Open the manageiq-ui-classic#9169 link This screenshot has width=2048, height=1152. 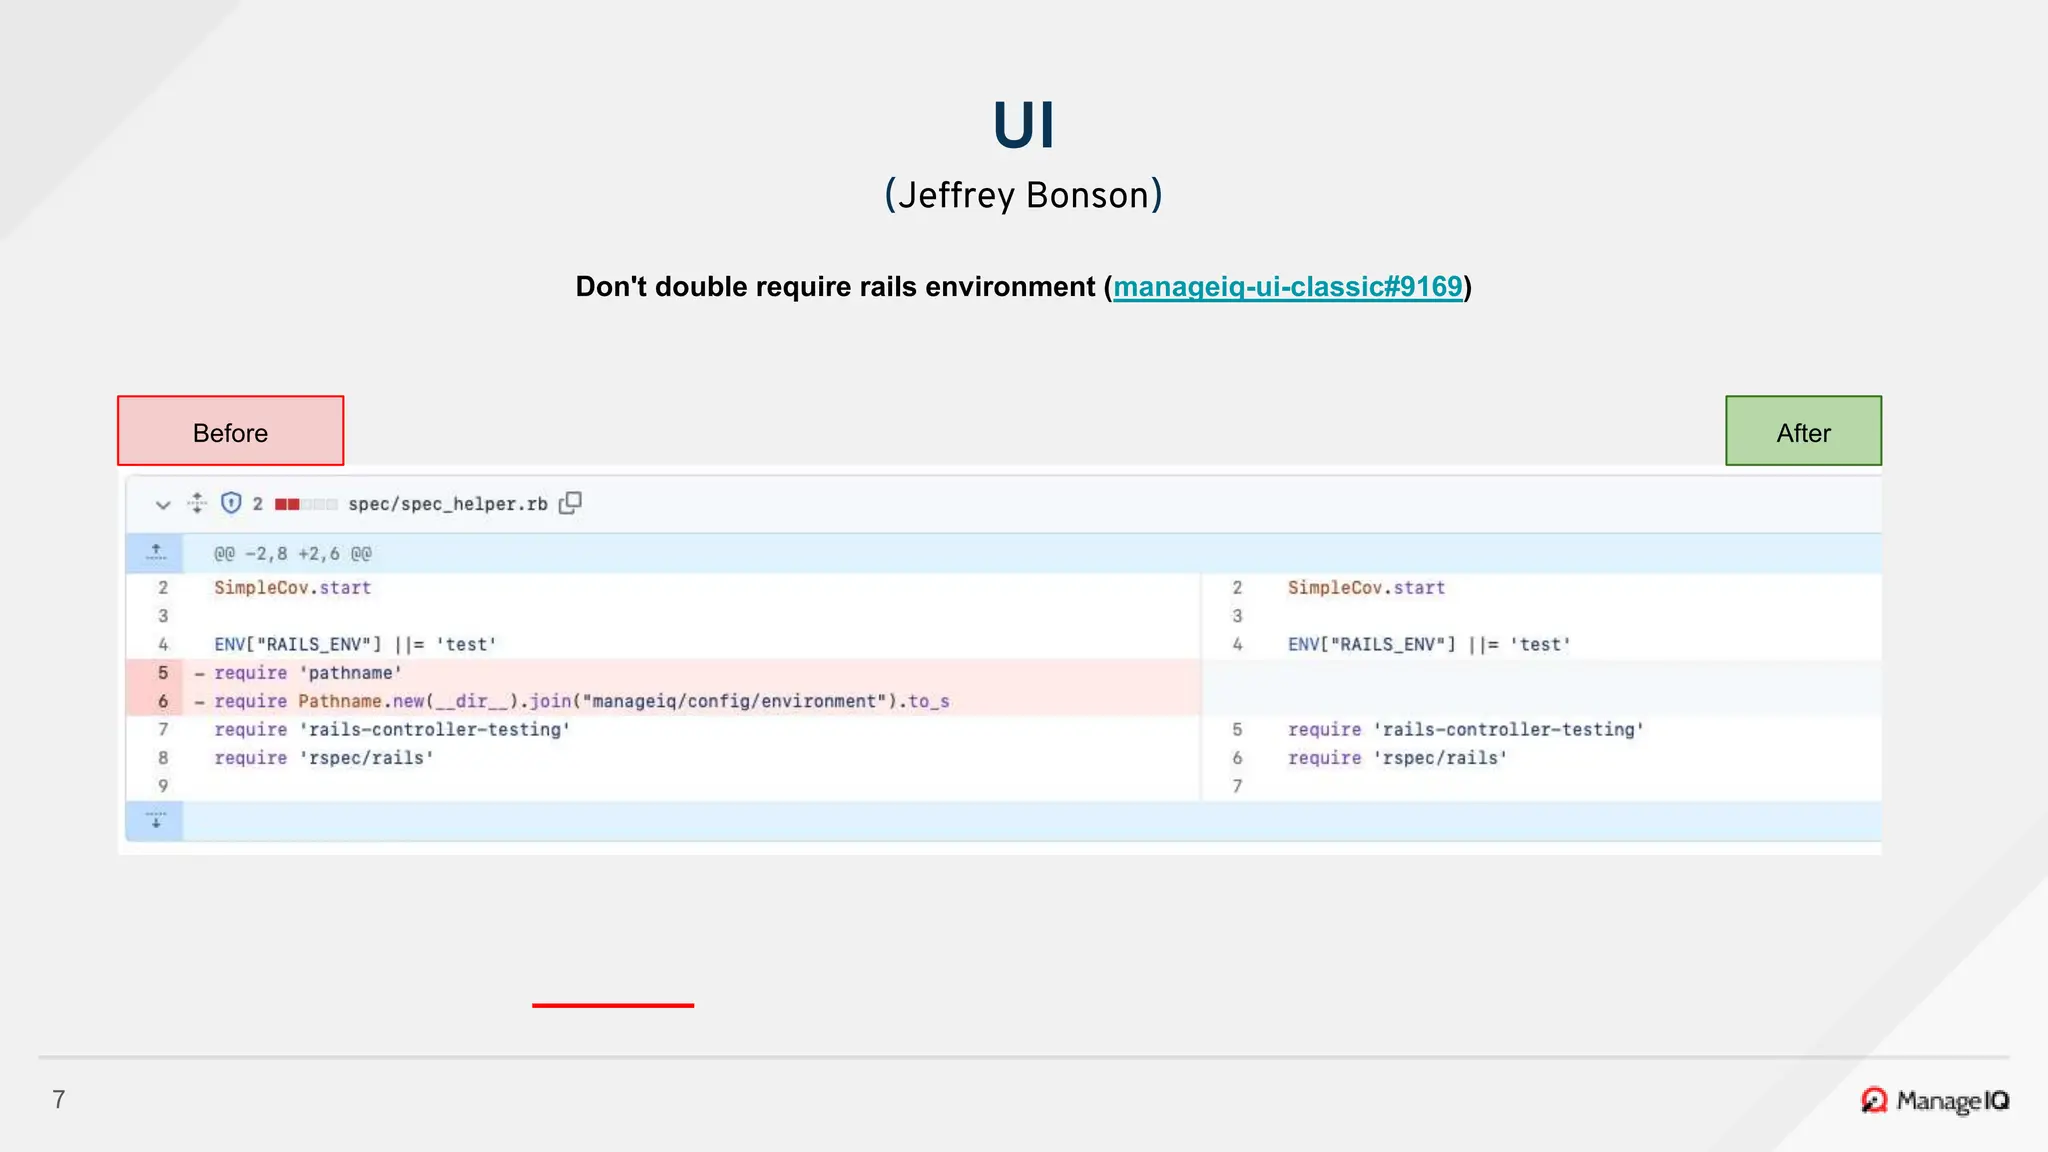tap(1287, 287)
